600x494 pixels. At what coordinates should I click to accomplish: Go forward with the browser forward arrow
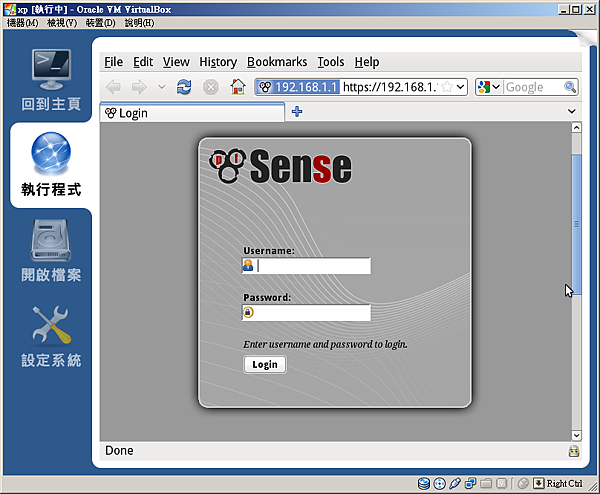139,87
